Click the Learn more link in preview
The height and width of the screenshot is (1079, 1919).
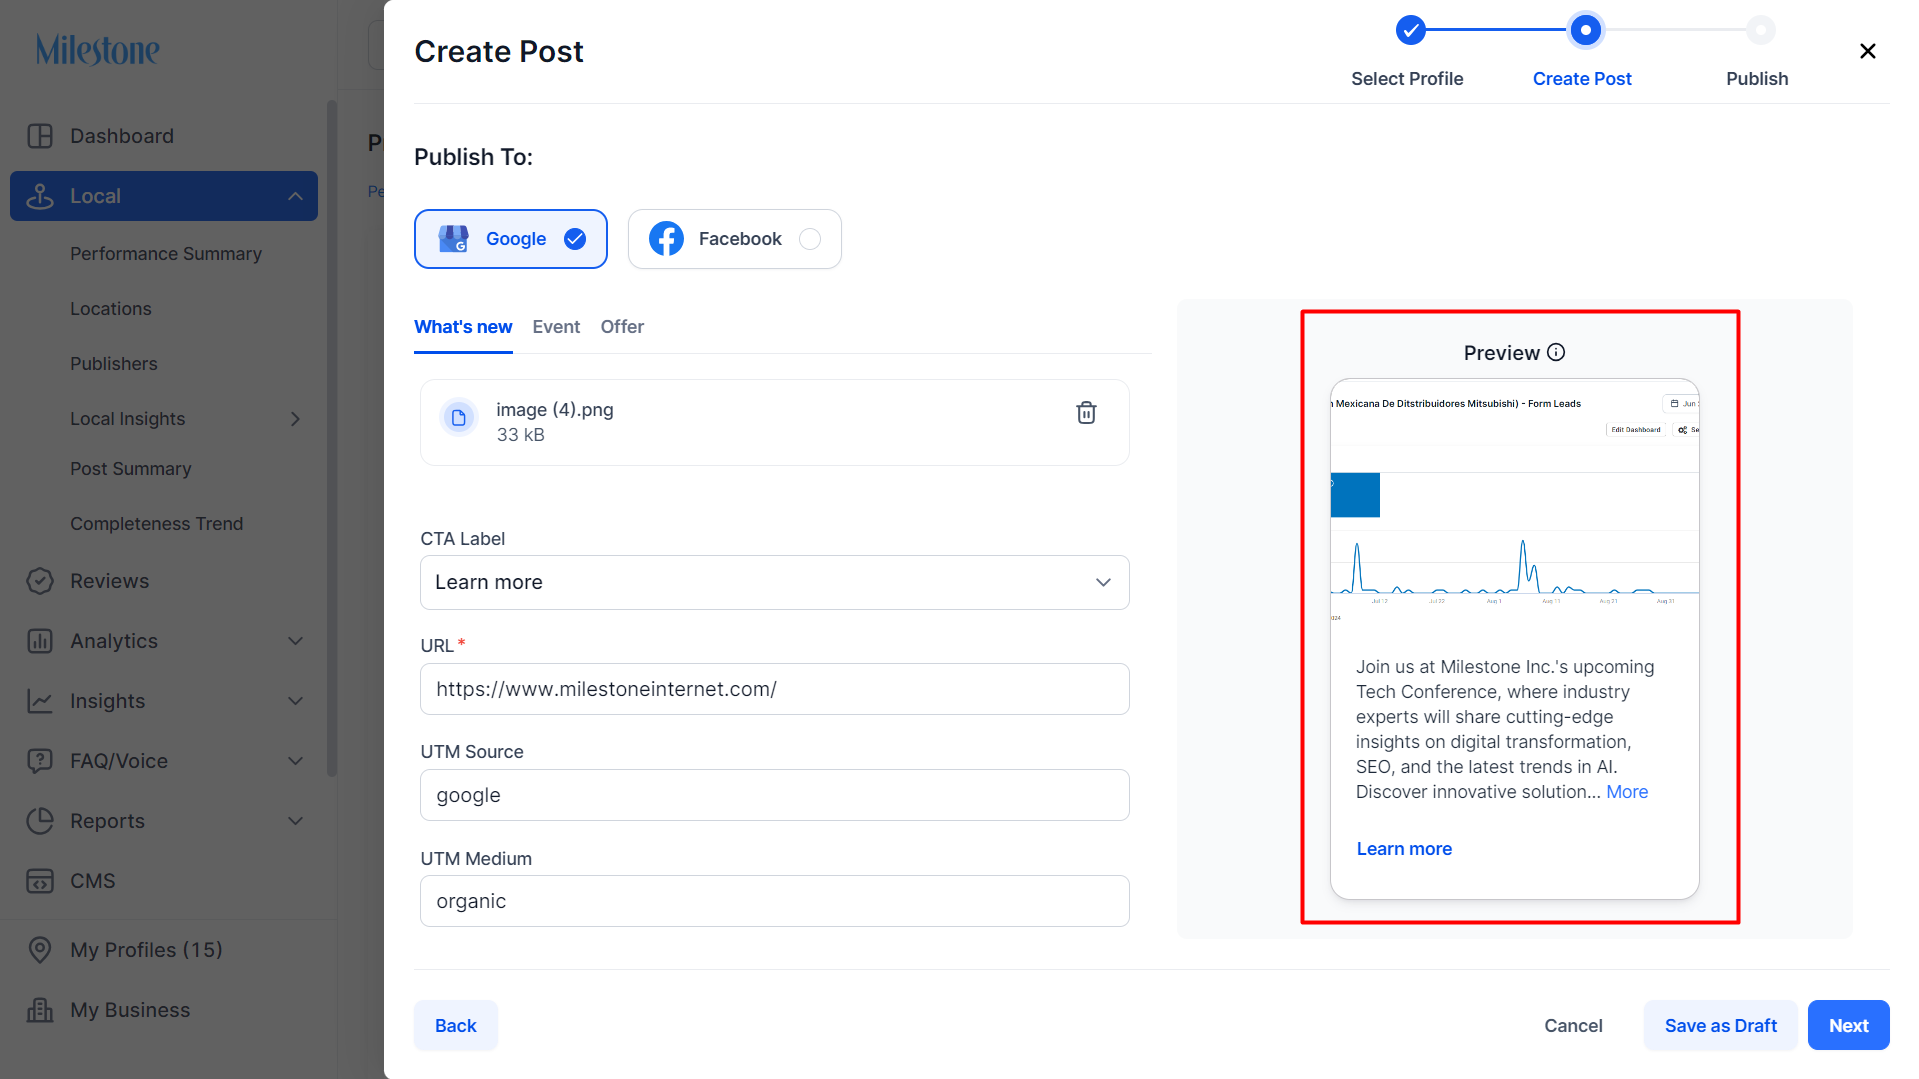(x=1404, y=849)
